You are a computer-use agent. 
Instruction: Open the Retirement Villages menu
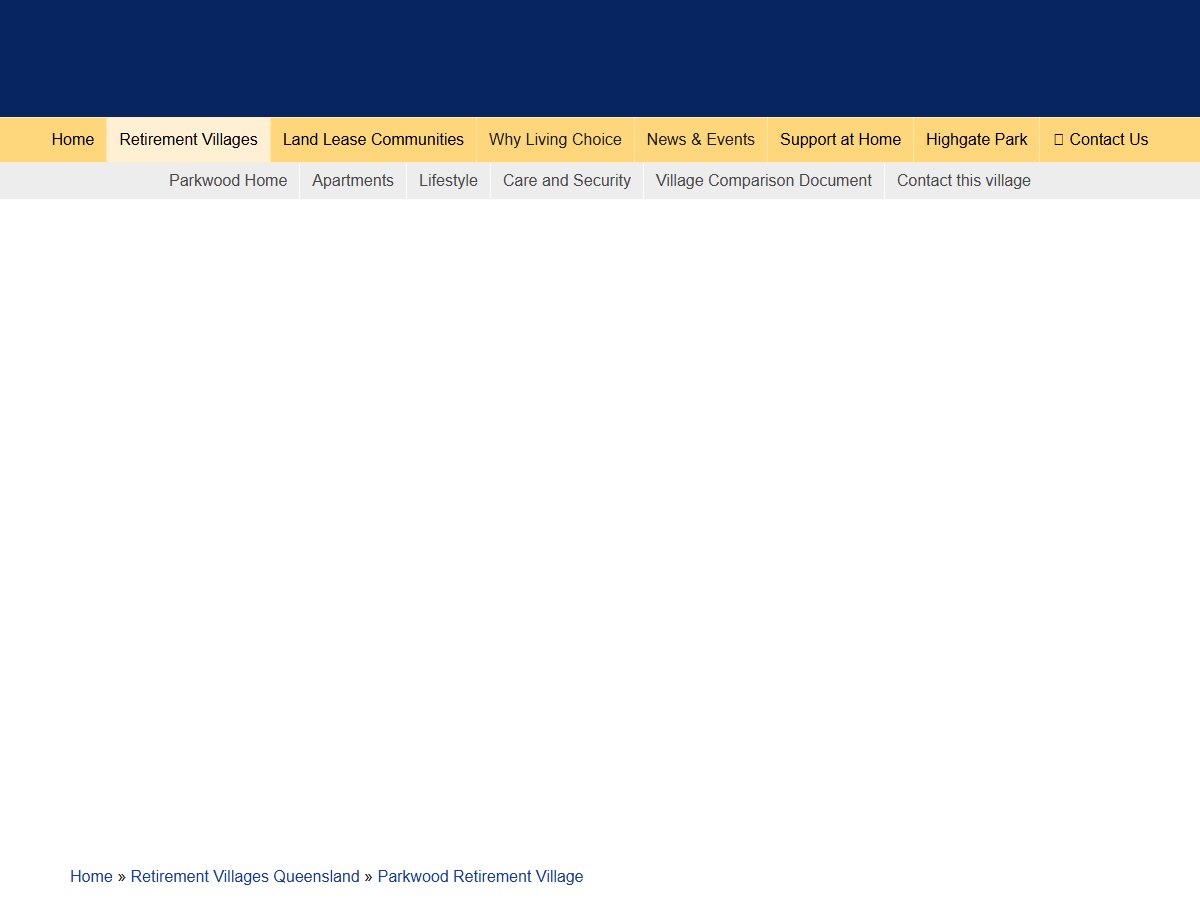coord(189,140)
